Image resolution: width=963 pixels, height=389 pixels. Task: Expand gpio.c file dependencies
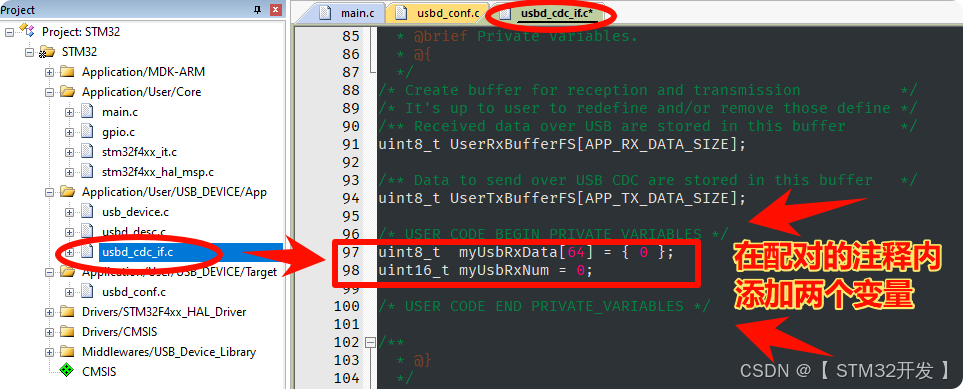[x=69, y=132]
